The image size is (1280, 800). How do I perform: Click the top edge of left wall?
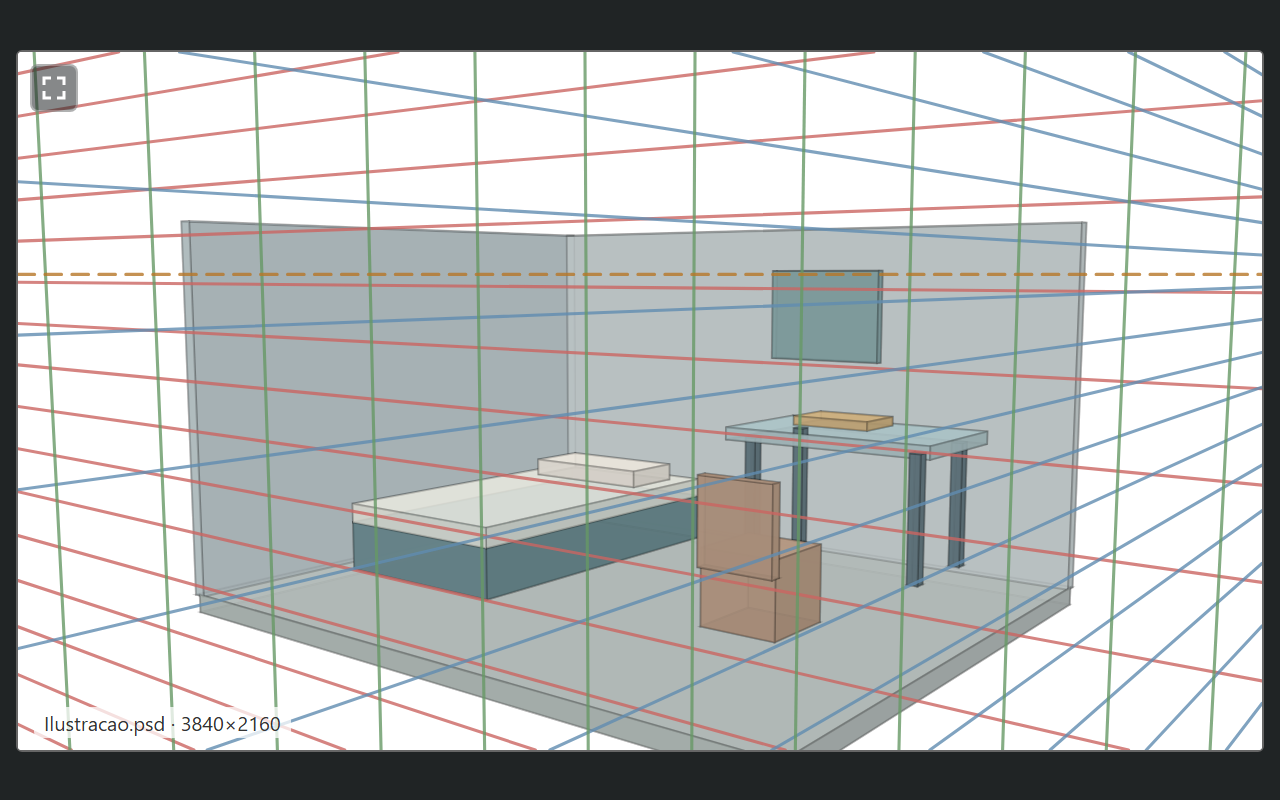(x=375, y=229)
